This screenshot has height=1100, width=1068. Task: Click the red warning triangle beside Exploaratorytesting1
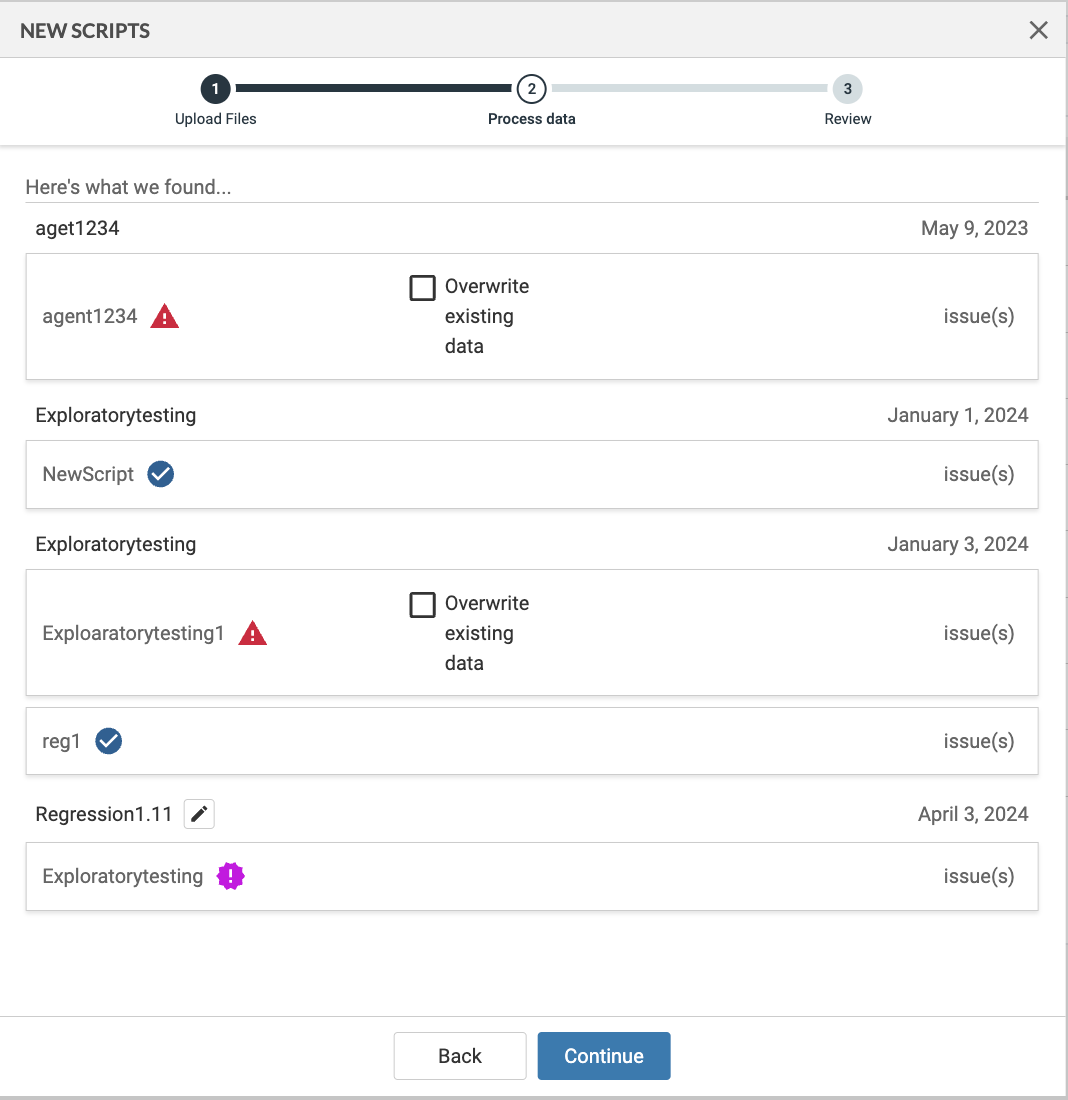(252, 634)
